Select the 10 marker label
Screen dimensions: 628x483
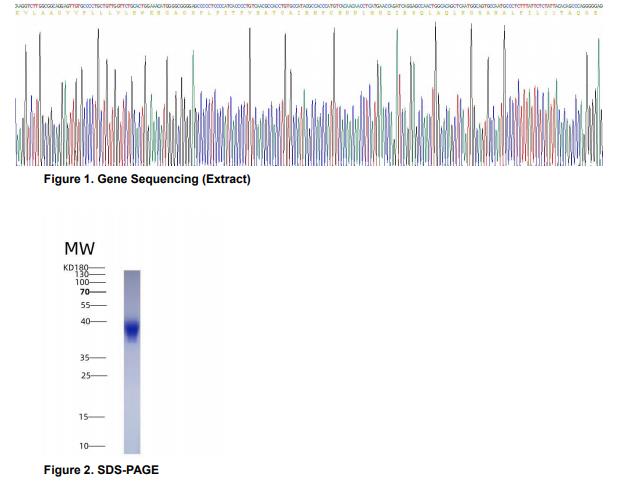click(85, 445)
